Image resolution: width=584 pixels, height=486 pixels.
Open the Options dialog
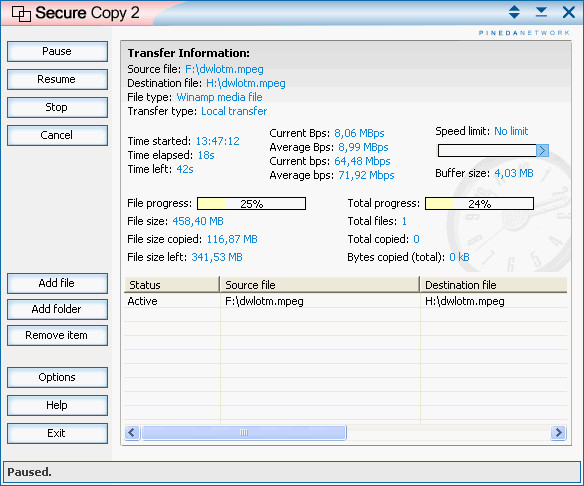(57, 377)
